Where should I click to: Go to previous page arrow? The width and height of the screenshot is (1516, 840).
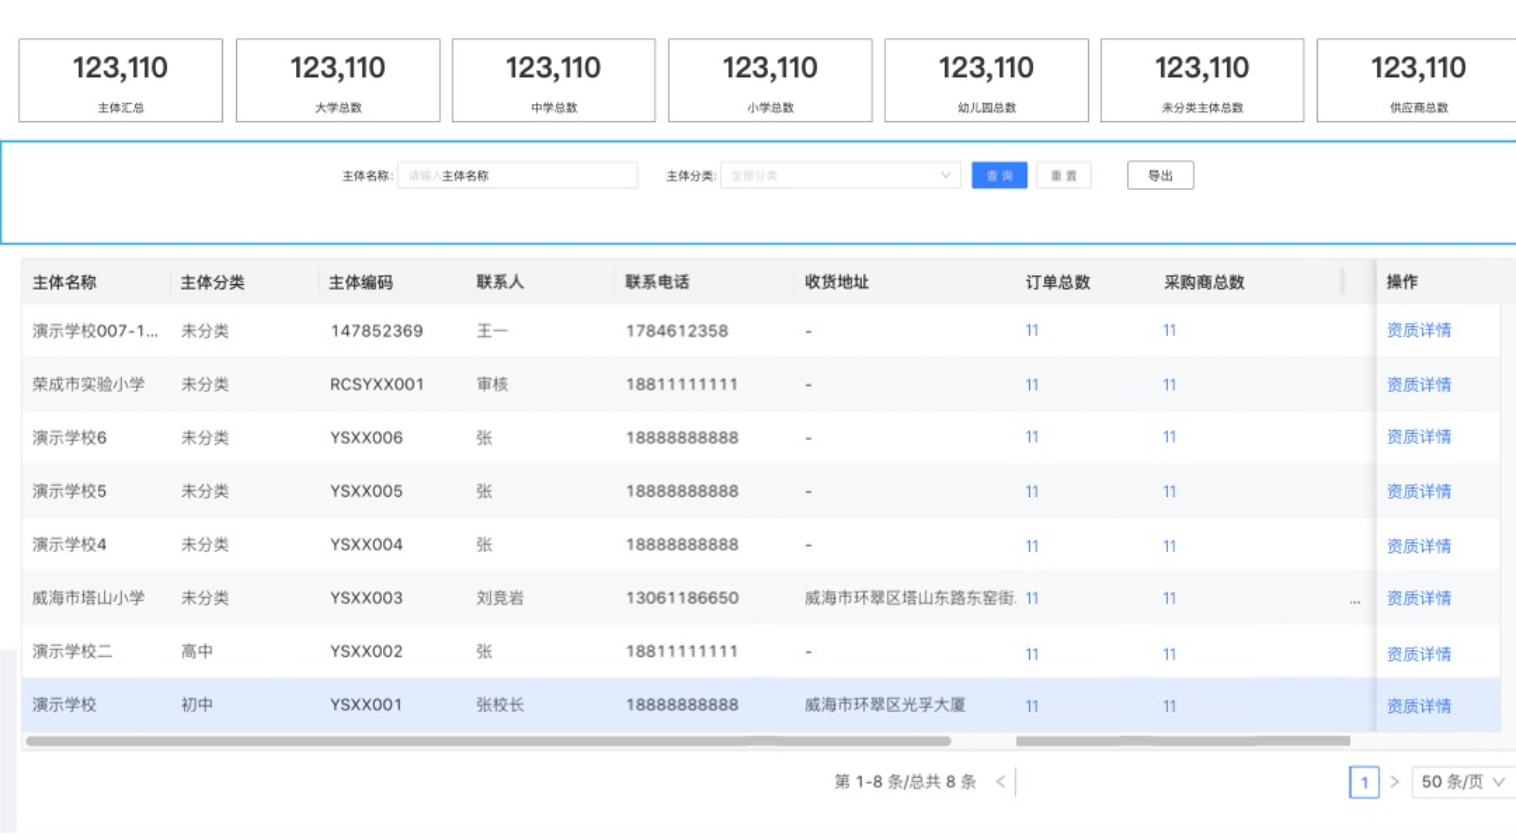click(x=1000, y=782)
